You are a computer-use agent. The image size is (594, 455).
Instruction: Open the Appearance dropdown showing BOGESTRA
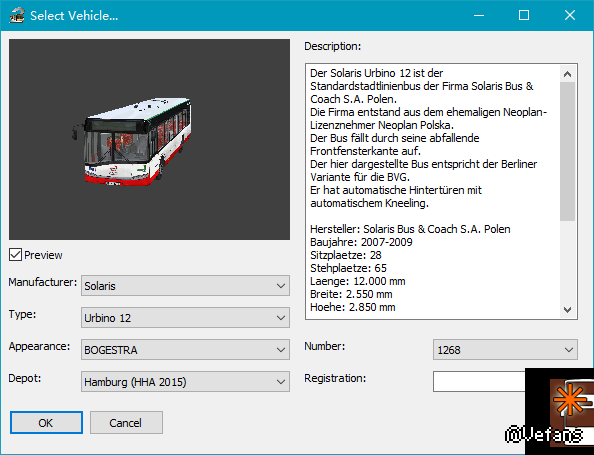tap(185, 350)
